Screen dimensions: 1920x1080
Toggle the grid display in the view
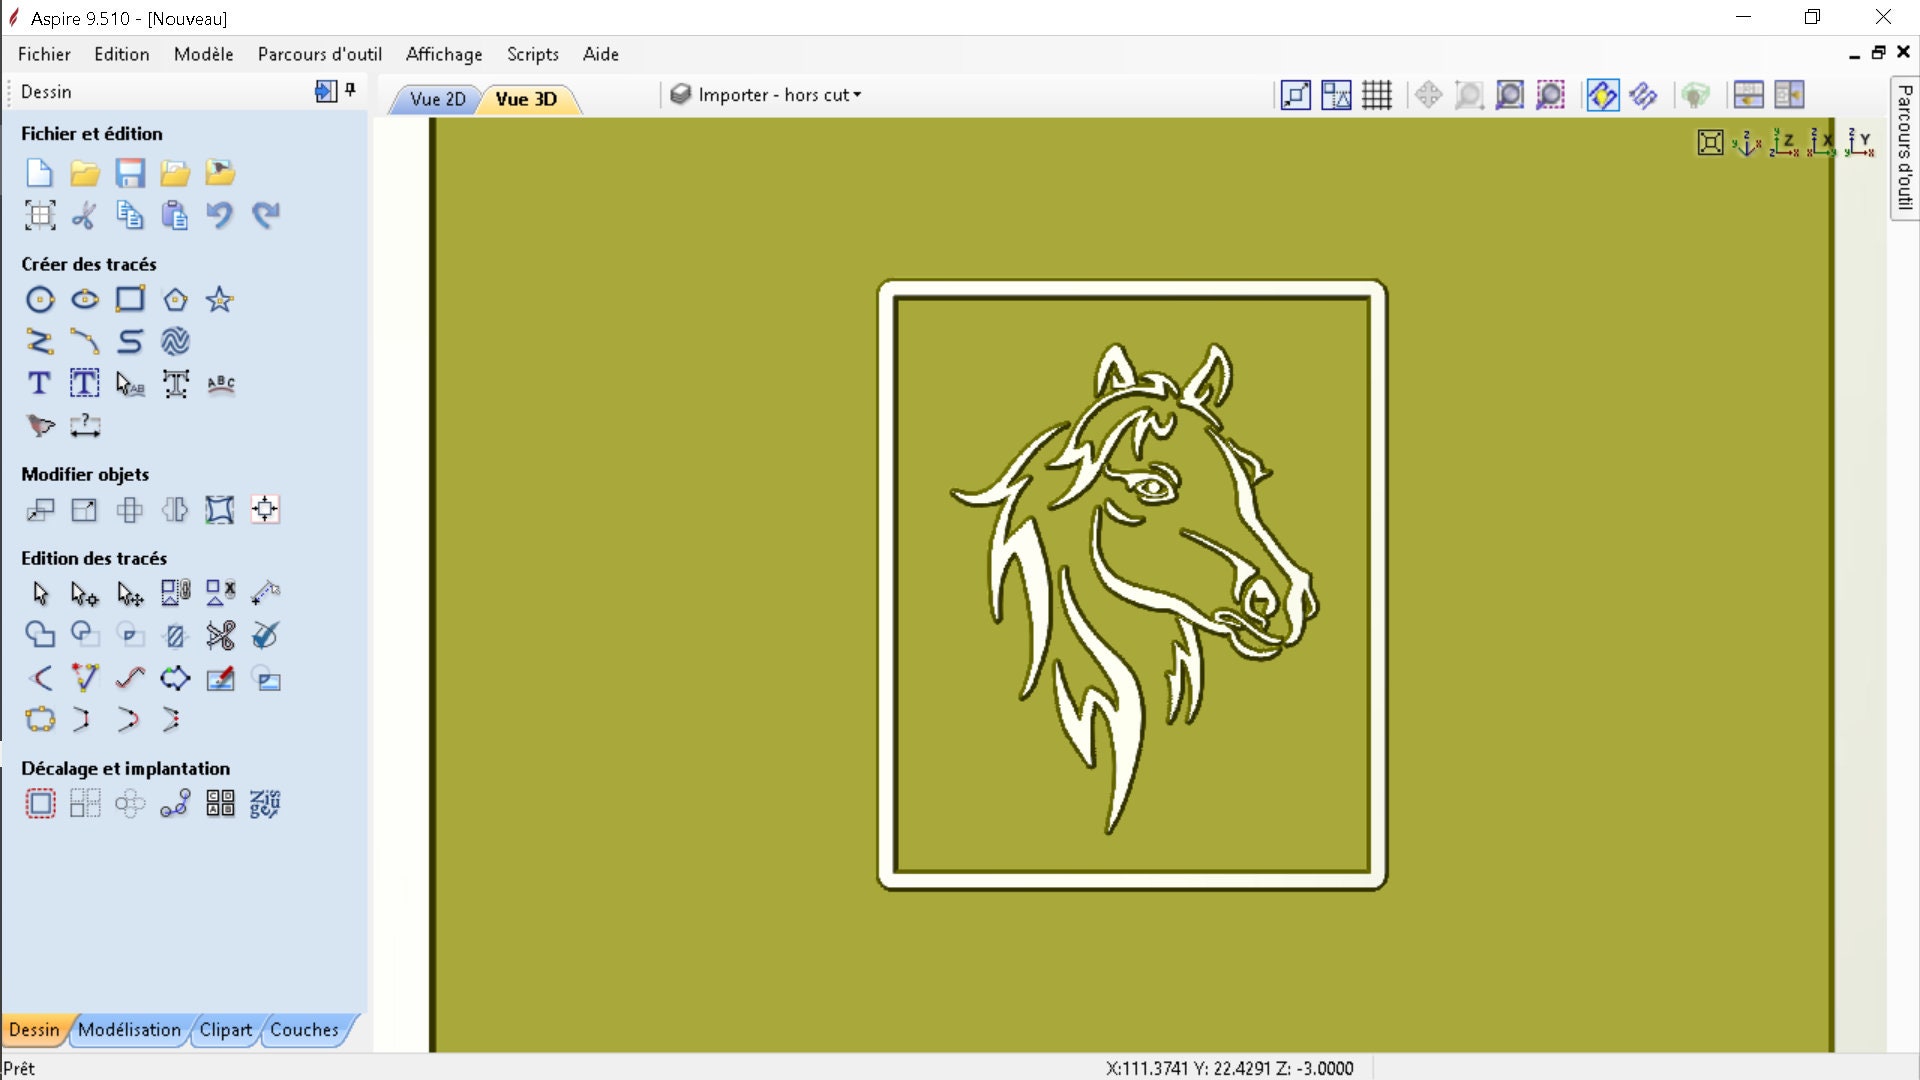[x=1377, y=94]
